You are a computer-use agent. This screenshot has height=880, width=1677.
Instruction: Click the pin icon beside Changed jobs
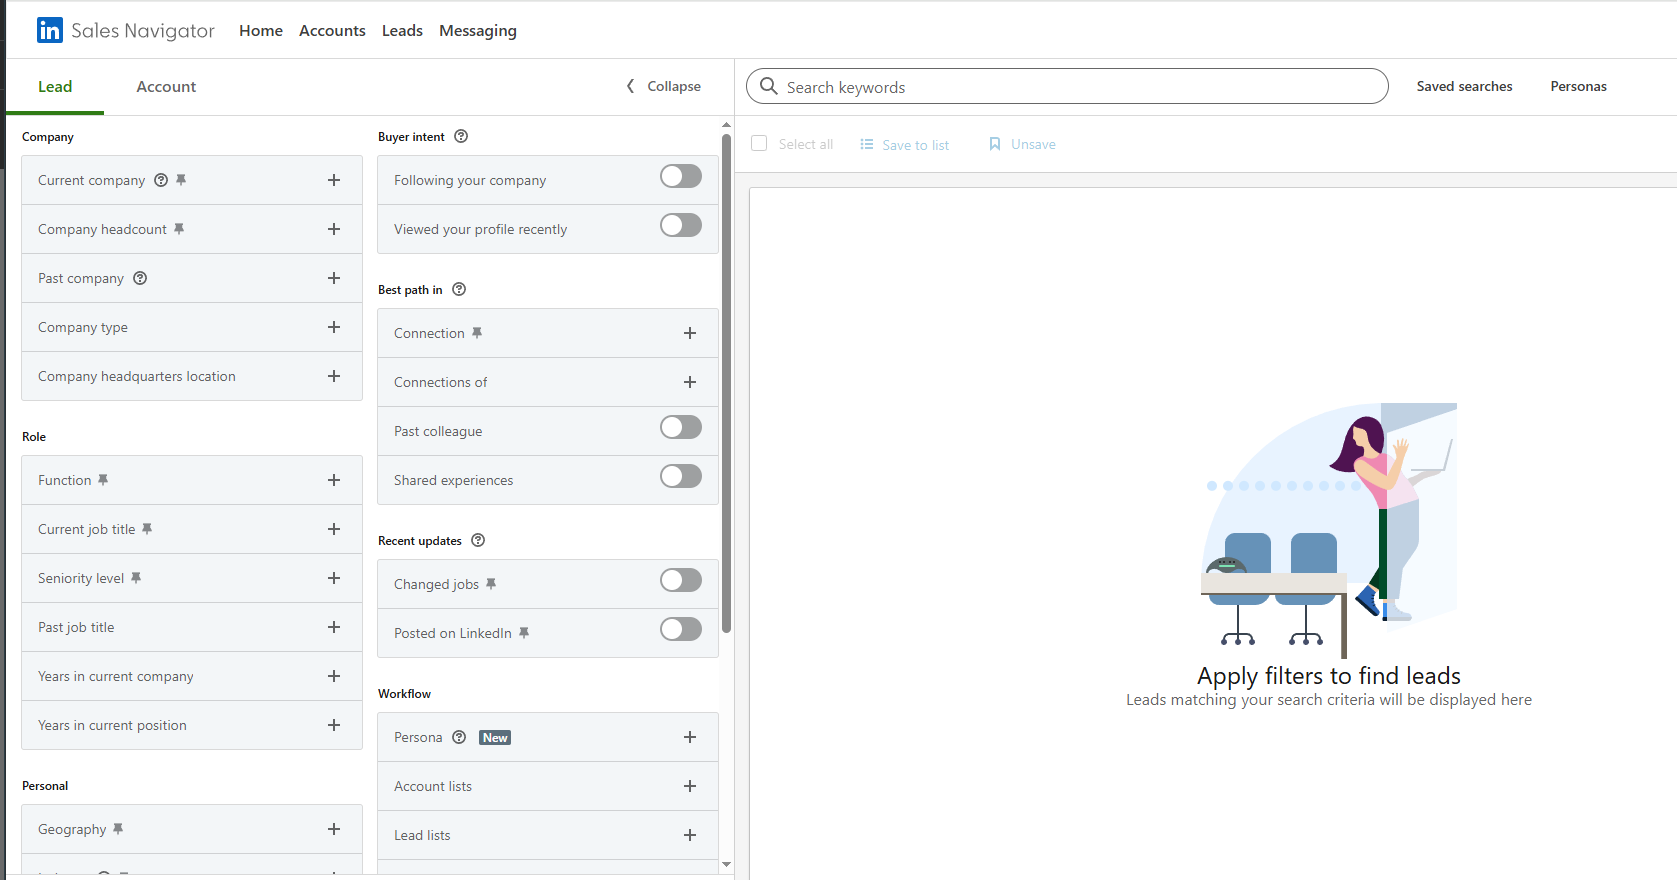coord(491,584)
